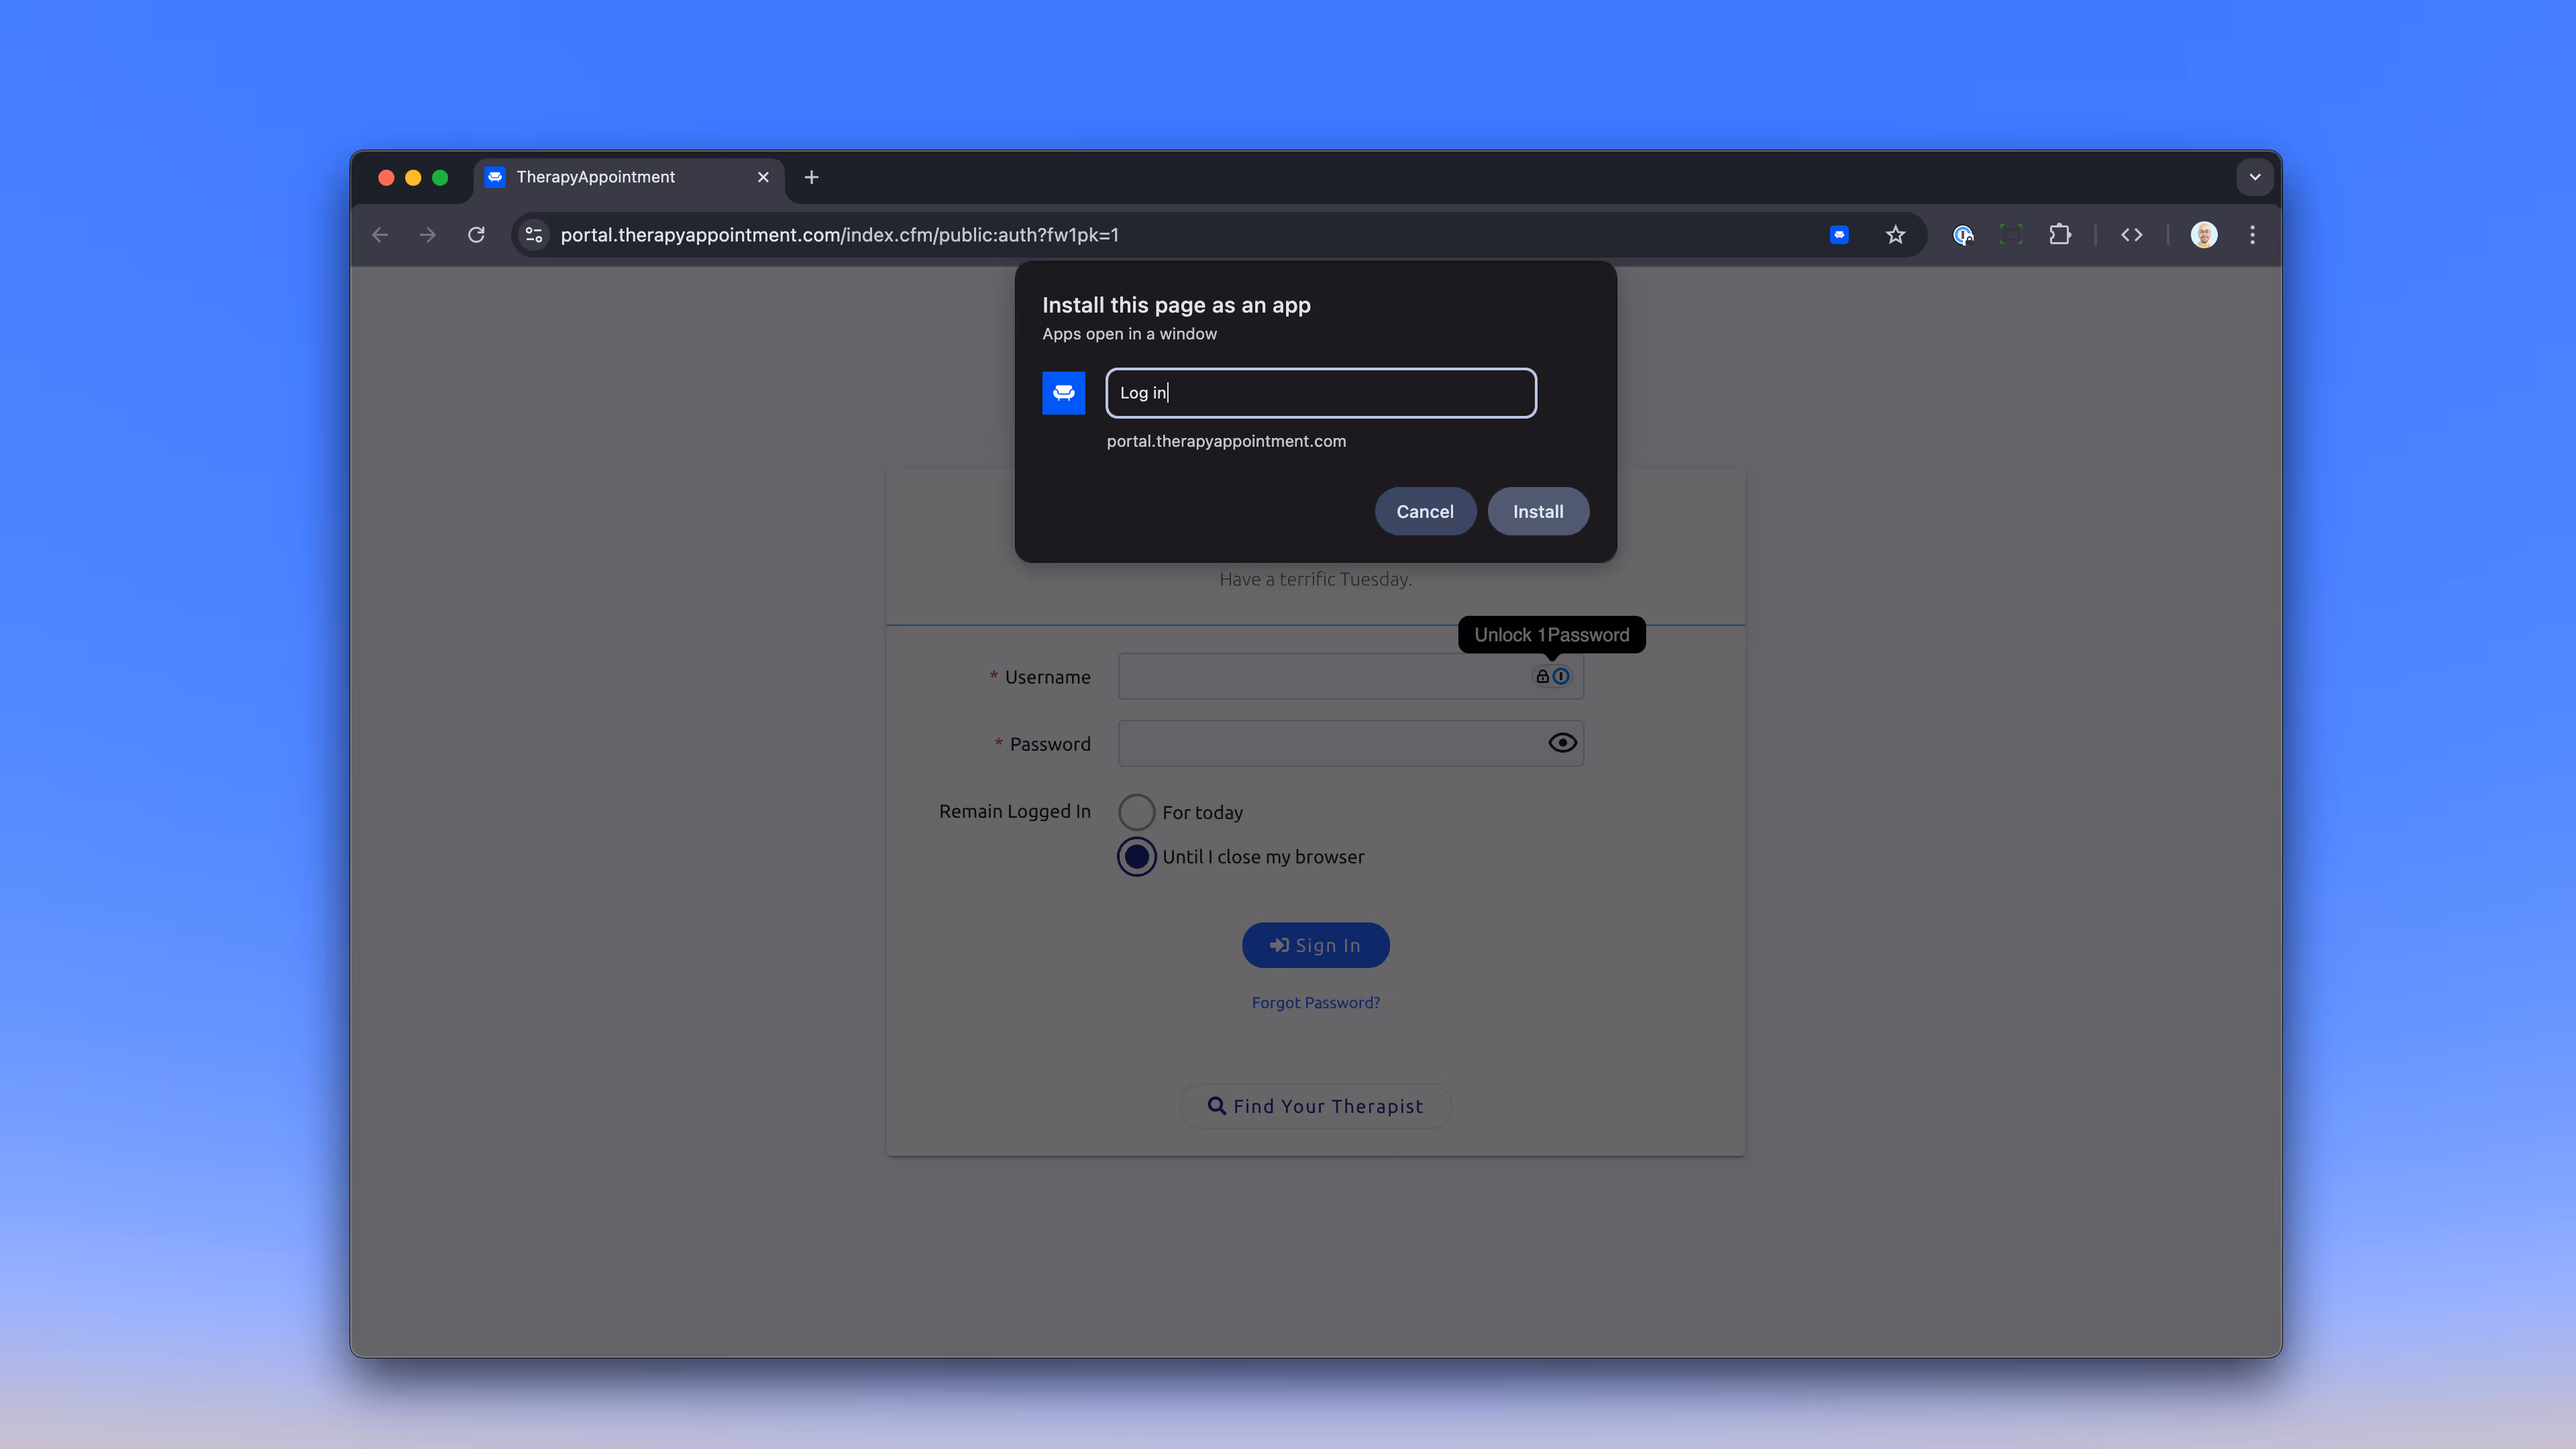Click the Password input field

tap(1351, 743)
